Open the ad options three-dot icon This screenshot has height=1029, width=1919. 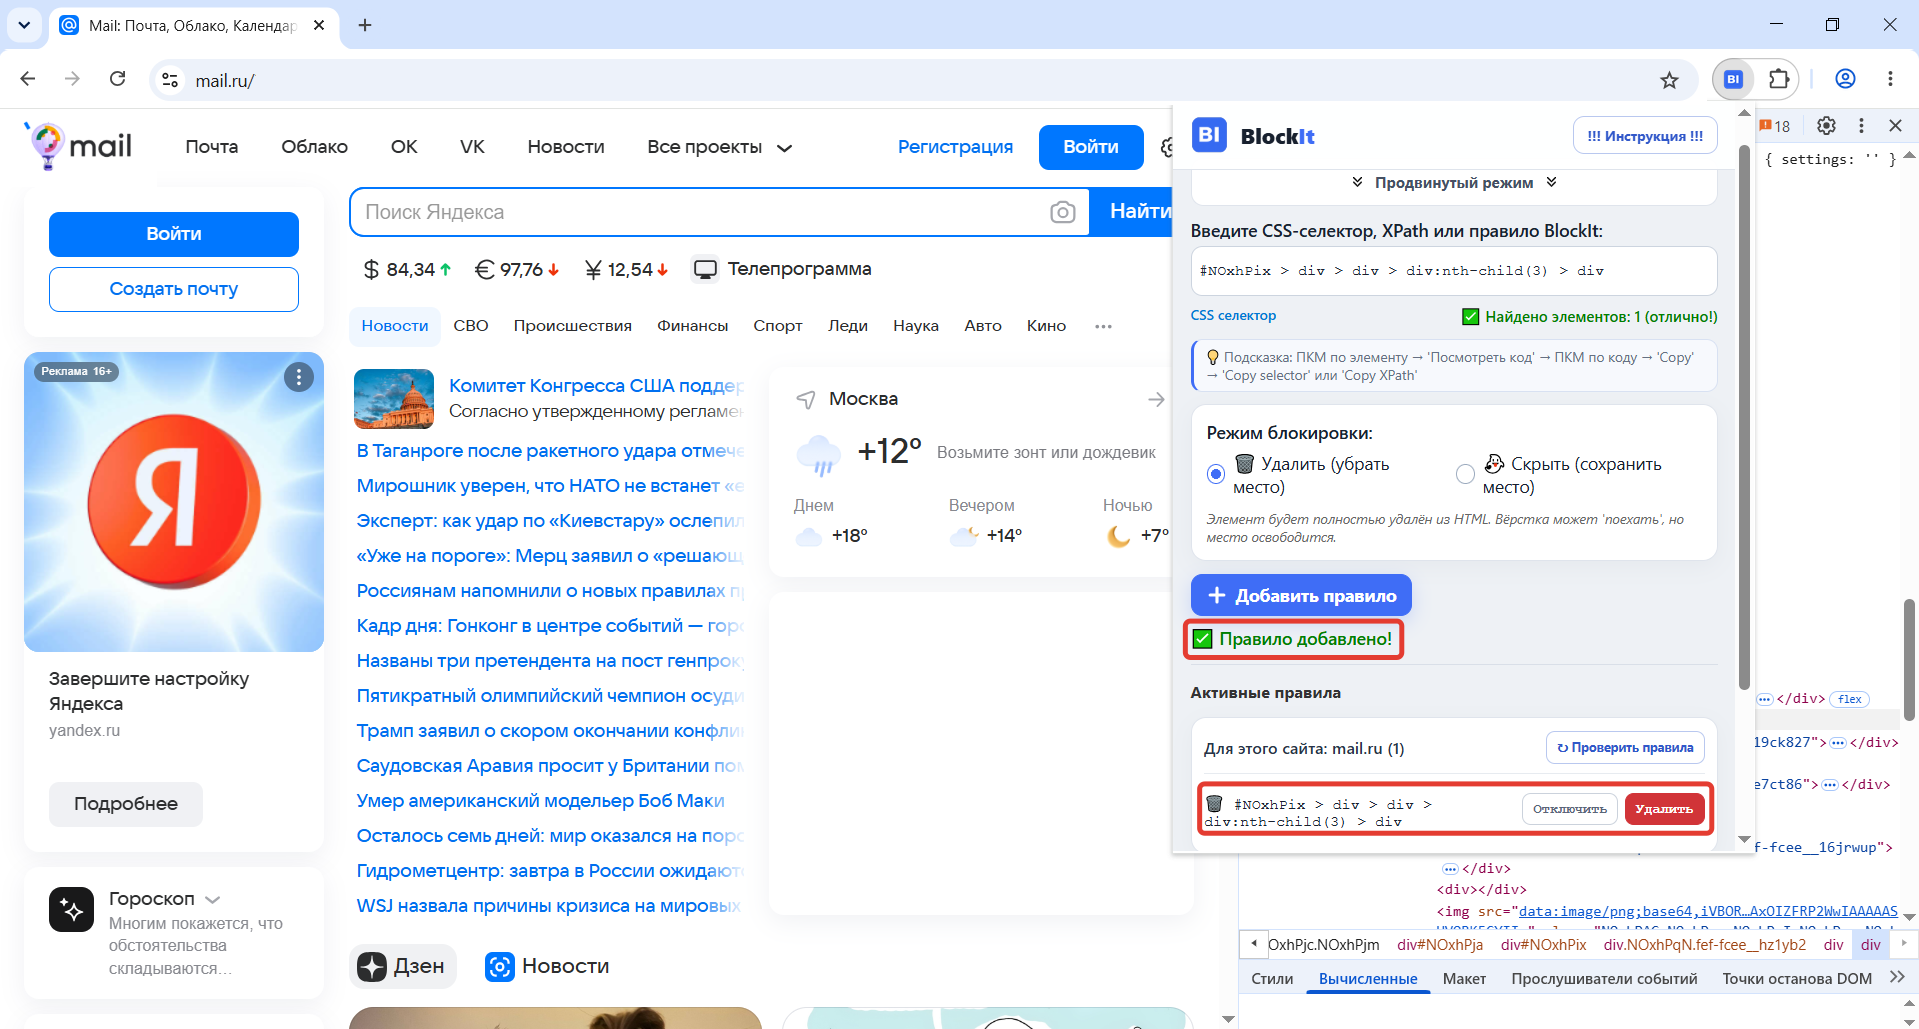point(298,377)
